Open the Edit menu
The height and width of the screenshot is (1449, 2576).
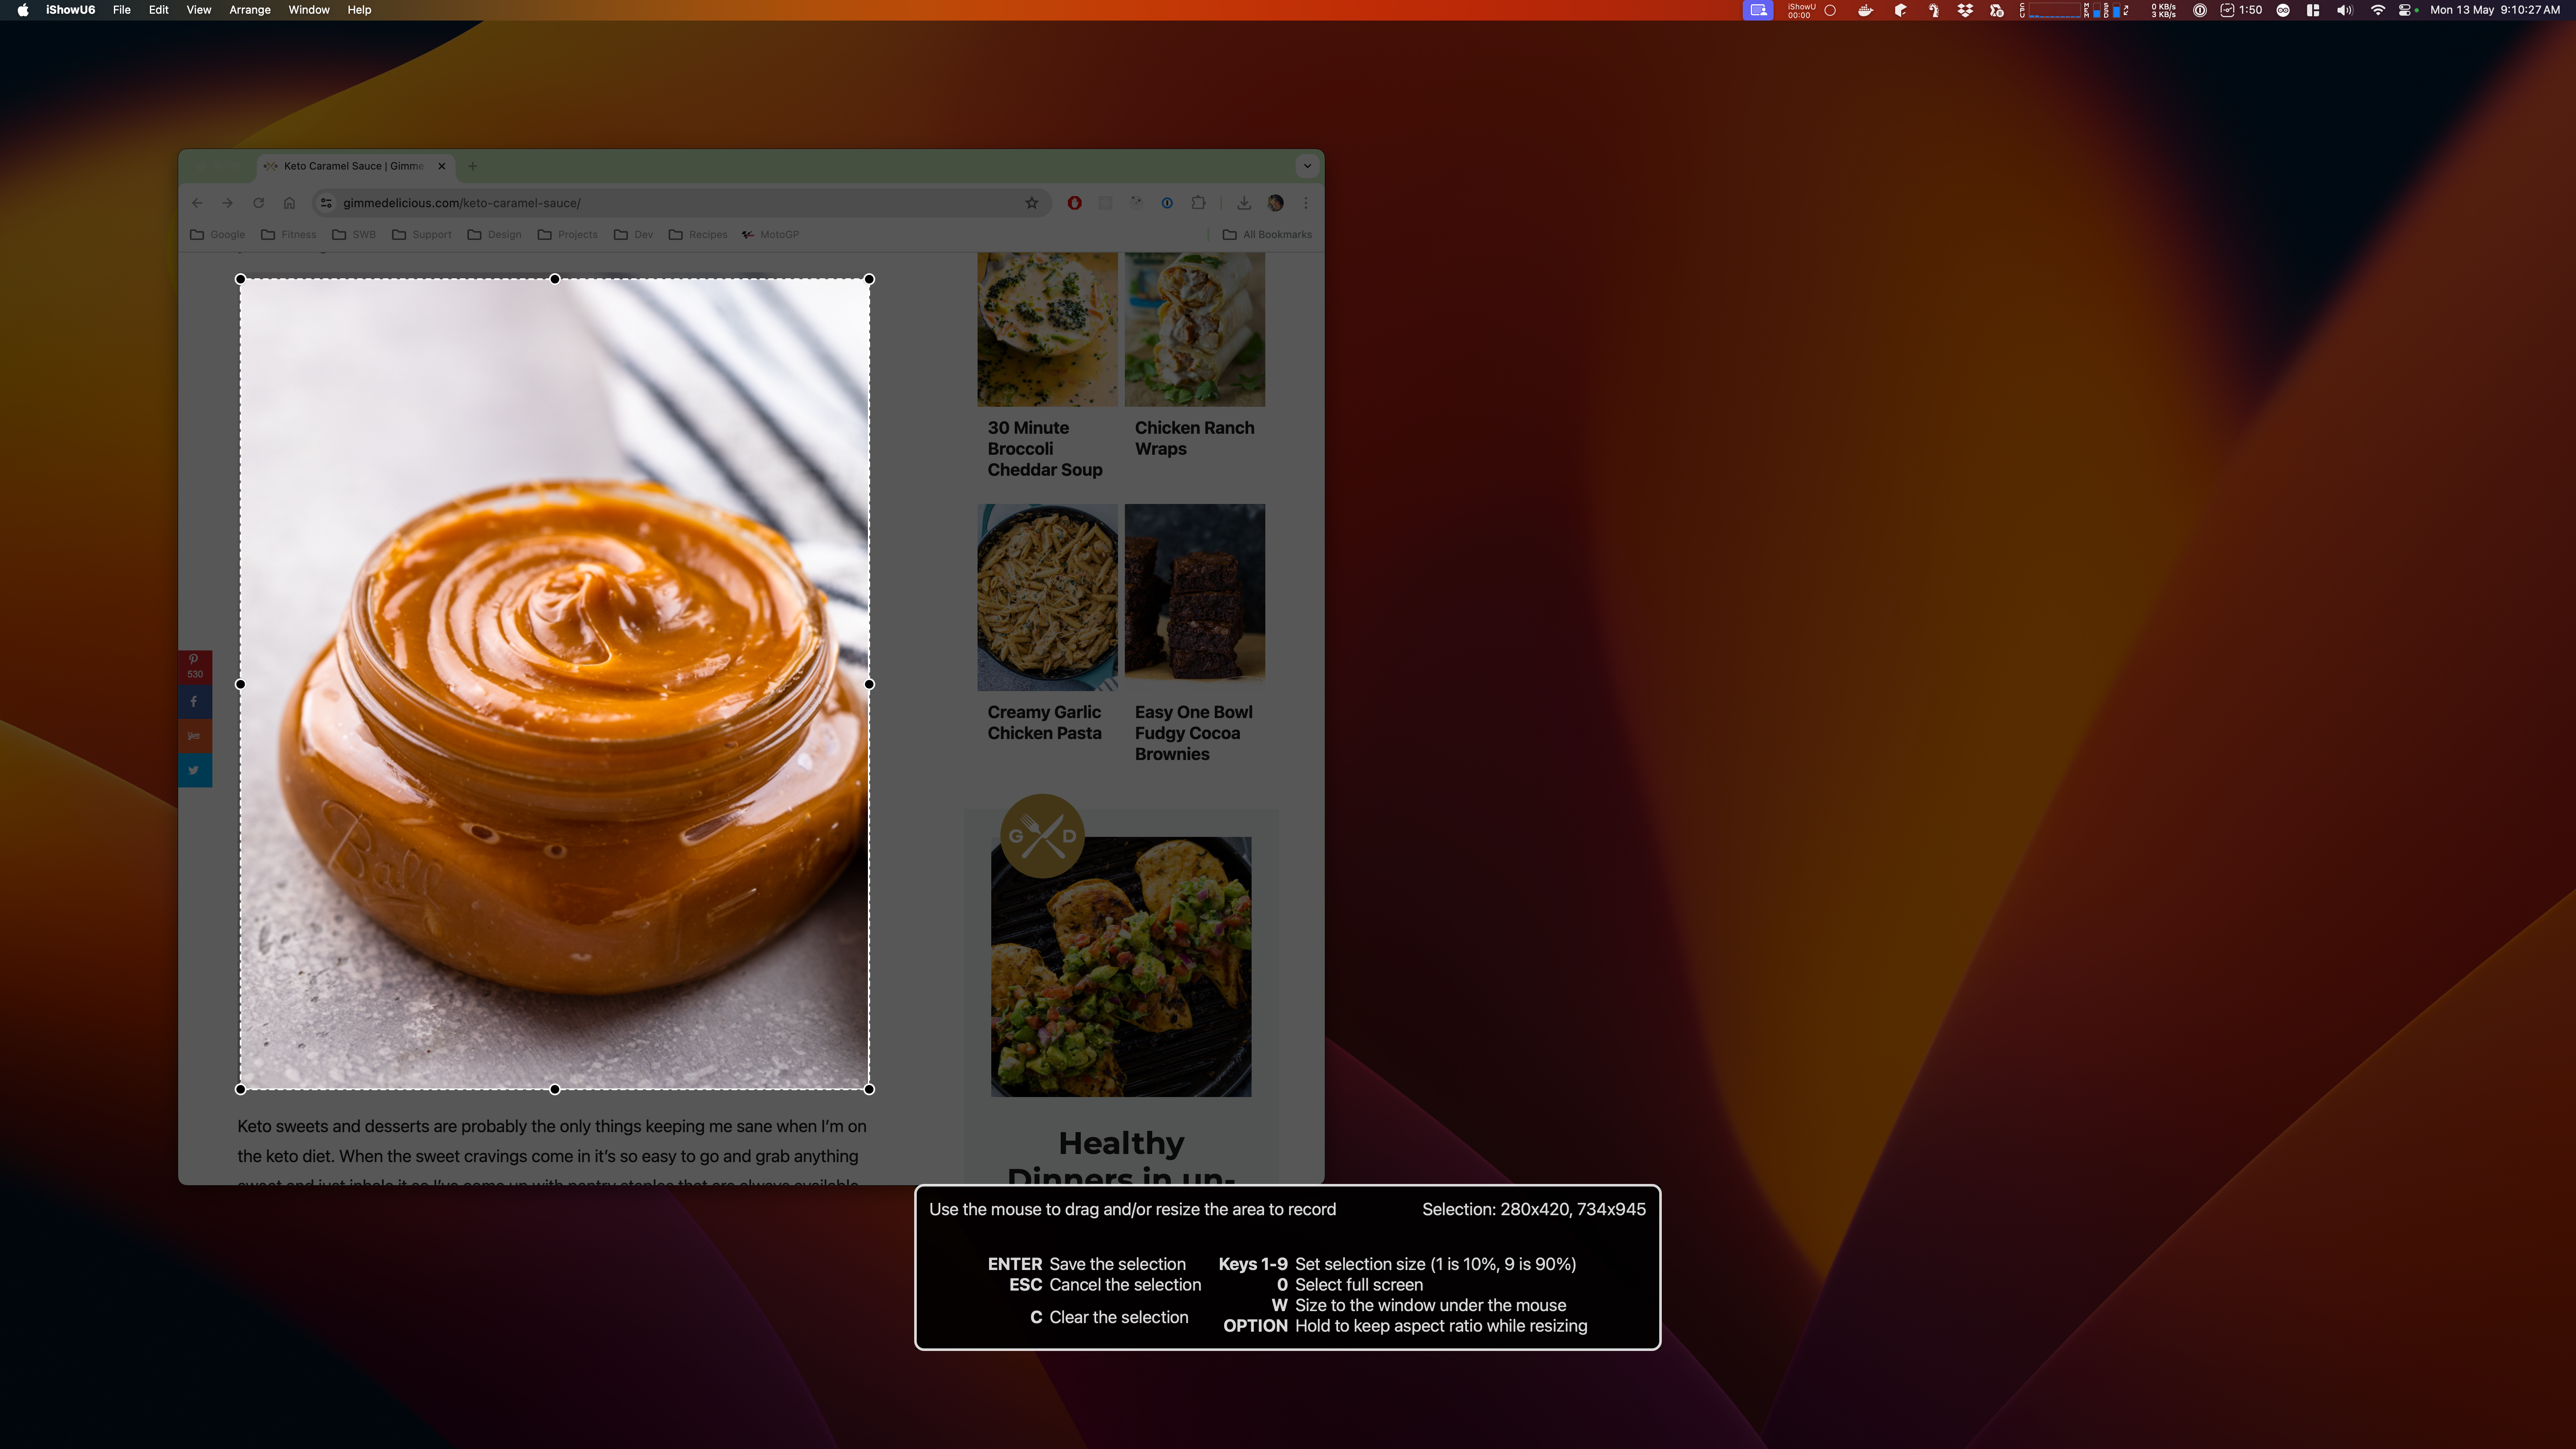point(159,10)
